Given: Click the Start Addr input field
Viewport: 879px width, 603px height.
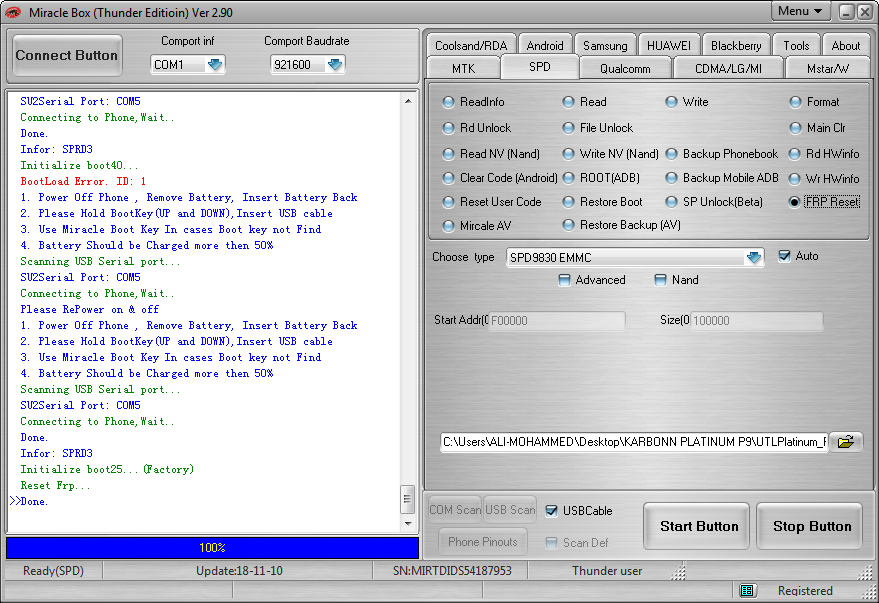Looking at the screenshot, I should tap(556, 321).
